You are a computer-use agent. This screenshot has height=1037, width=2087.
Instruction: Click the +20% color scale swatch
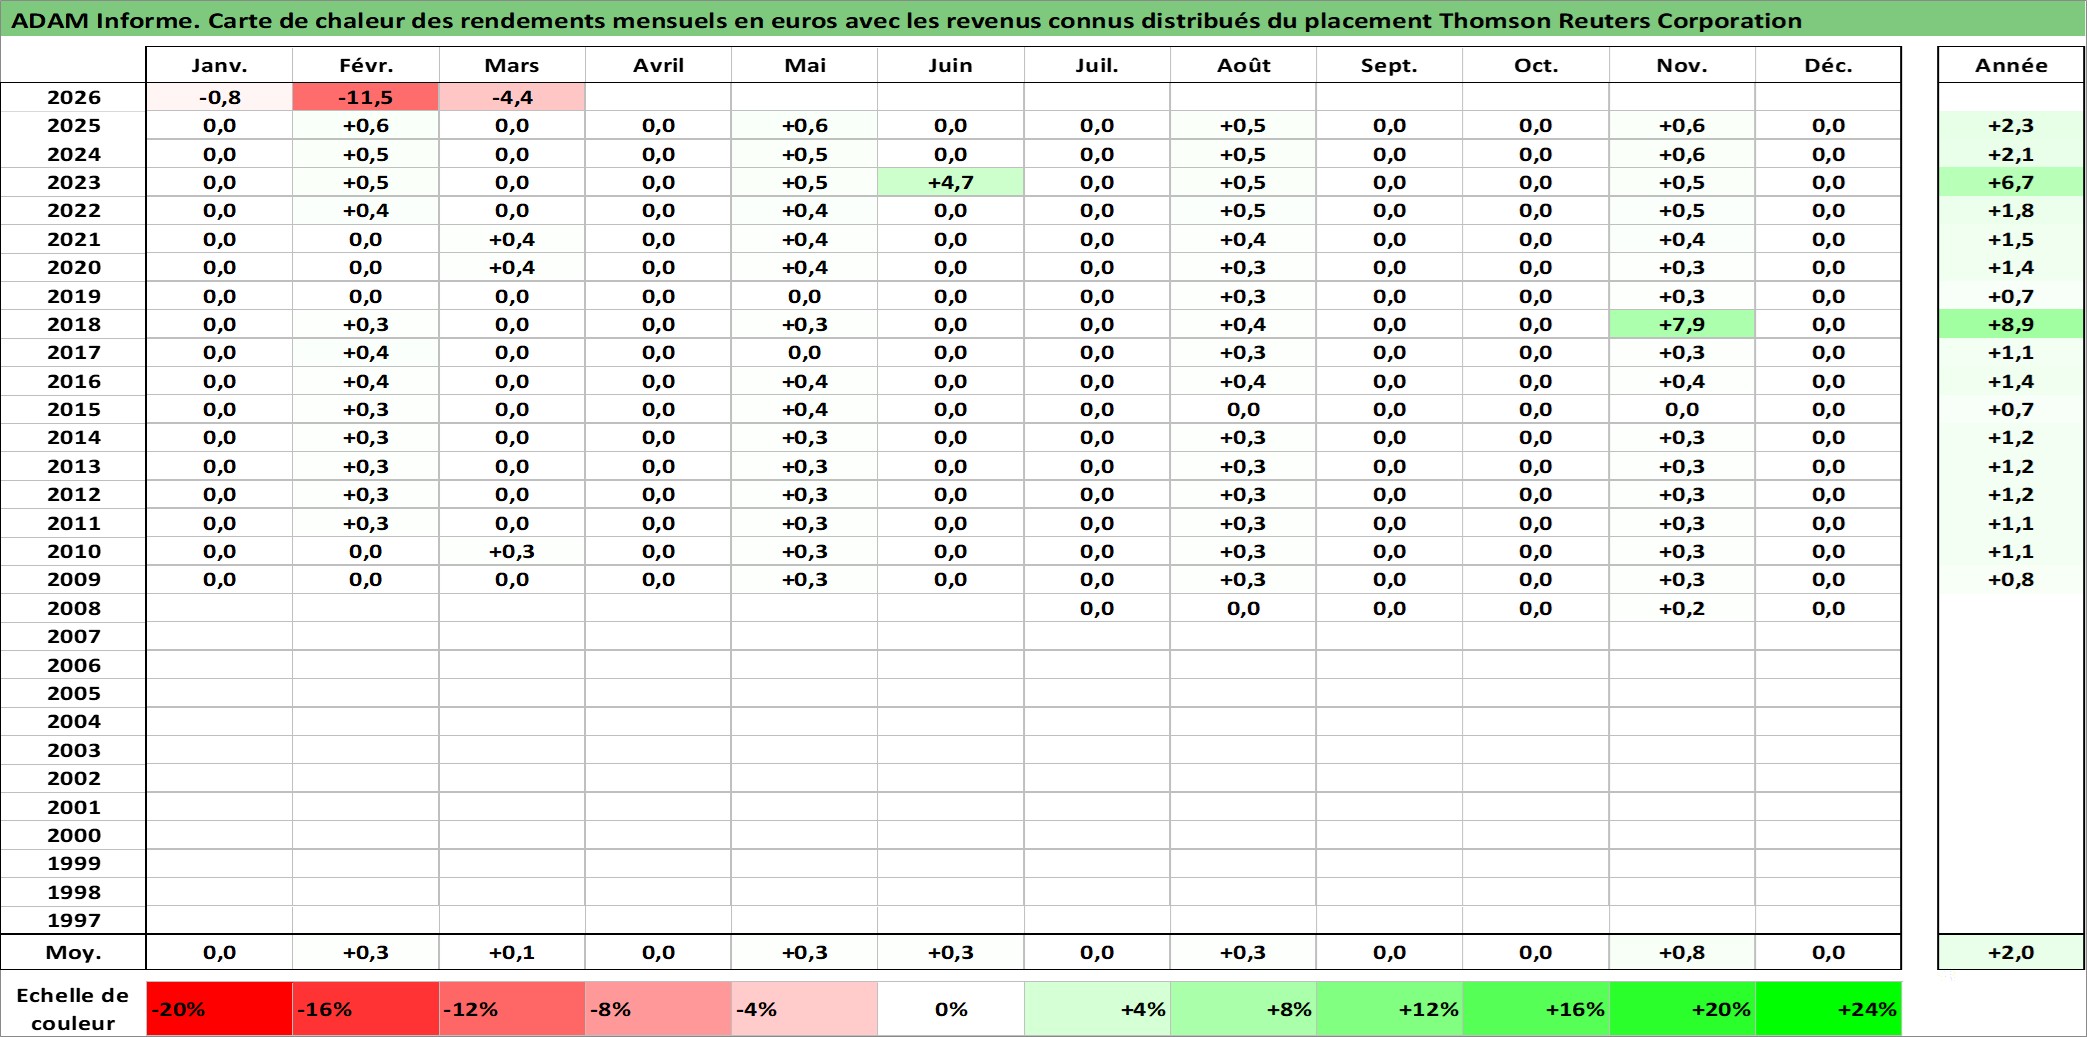point(1682,1009)
